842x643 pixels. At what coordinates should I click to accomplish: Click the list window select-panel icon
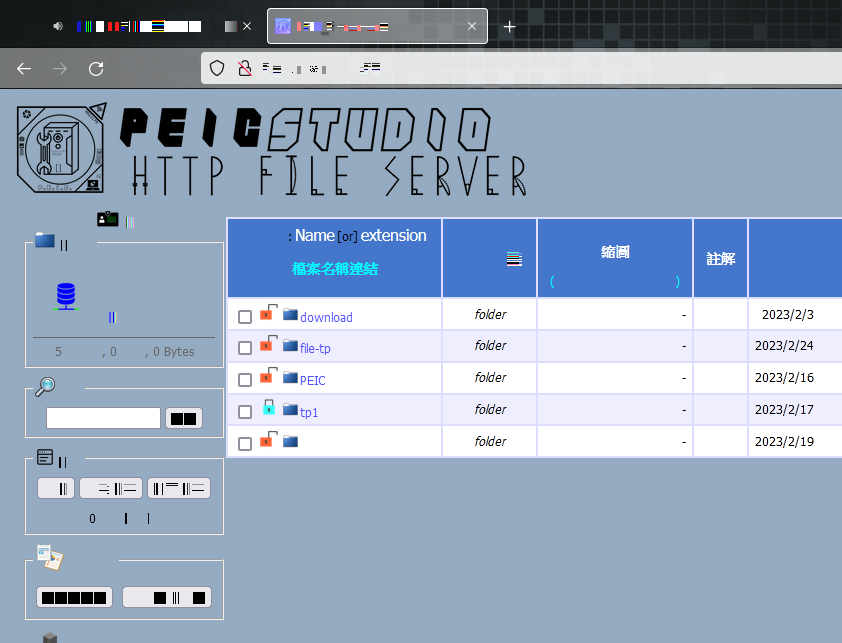pyautogui.click(x=45, y=457)
